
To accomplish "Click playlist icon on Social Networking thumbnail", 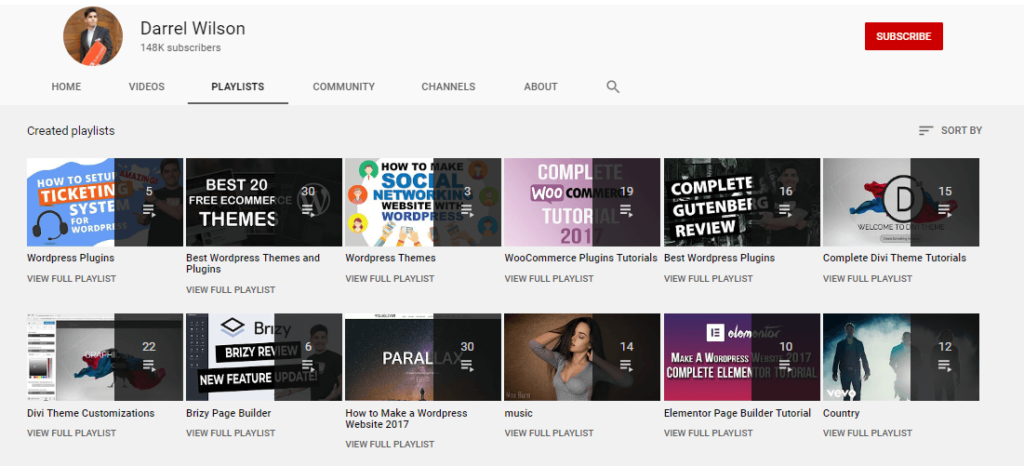I will 467,210.
